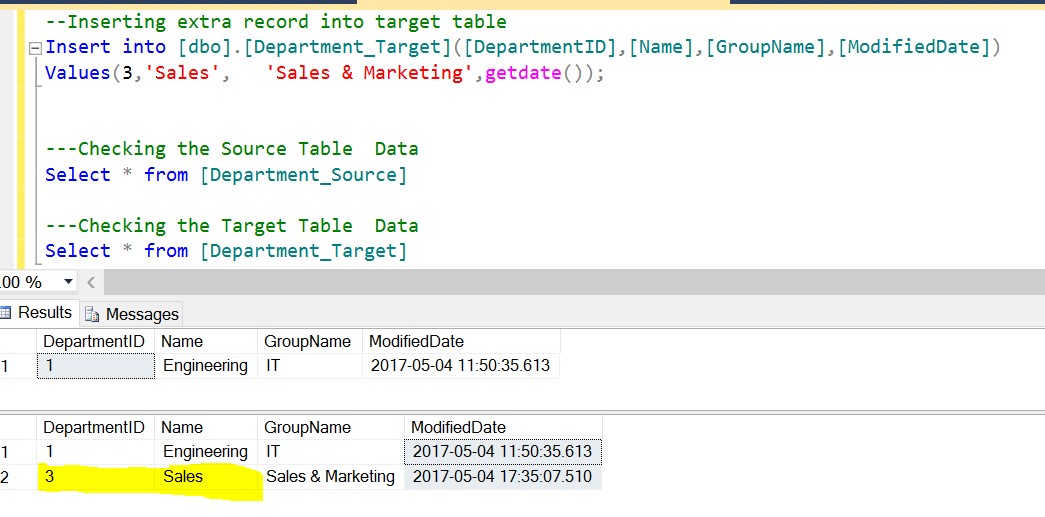
Task: Place cursor on [Department_Source] in the query
Action: click(x=303, y=175)
